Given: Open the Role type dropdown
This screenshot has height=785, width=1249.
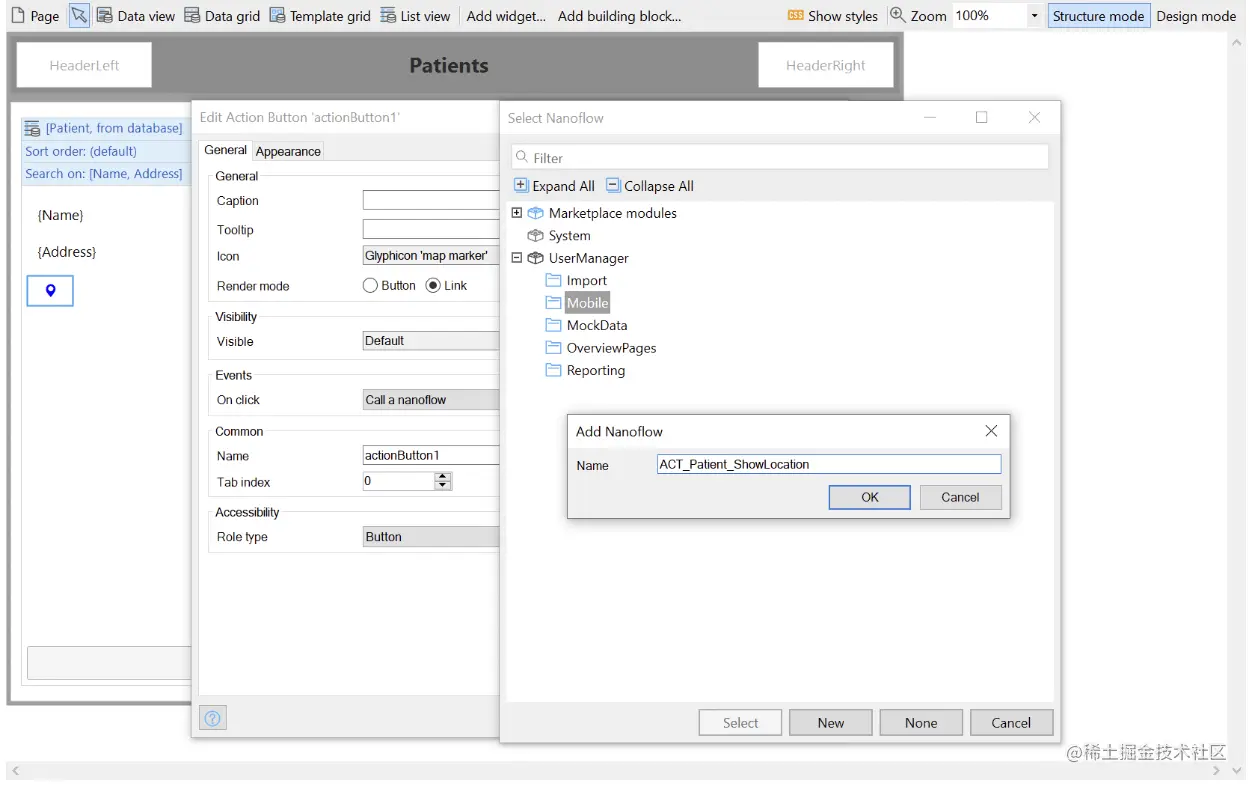Looking at the screenshot, I should (x=431, y=537).
